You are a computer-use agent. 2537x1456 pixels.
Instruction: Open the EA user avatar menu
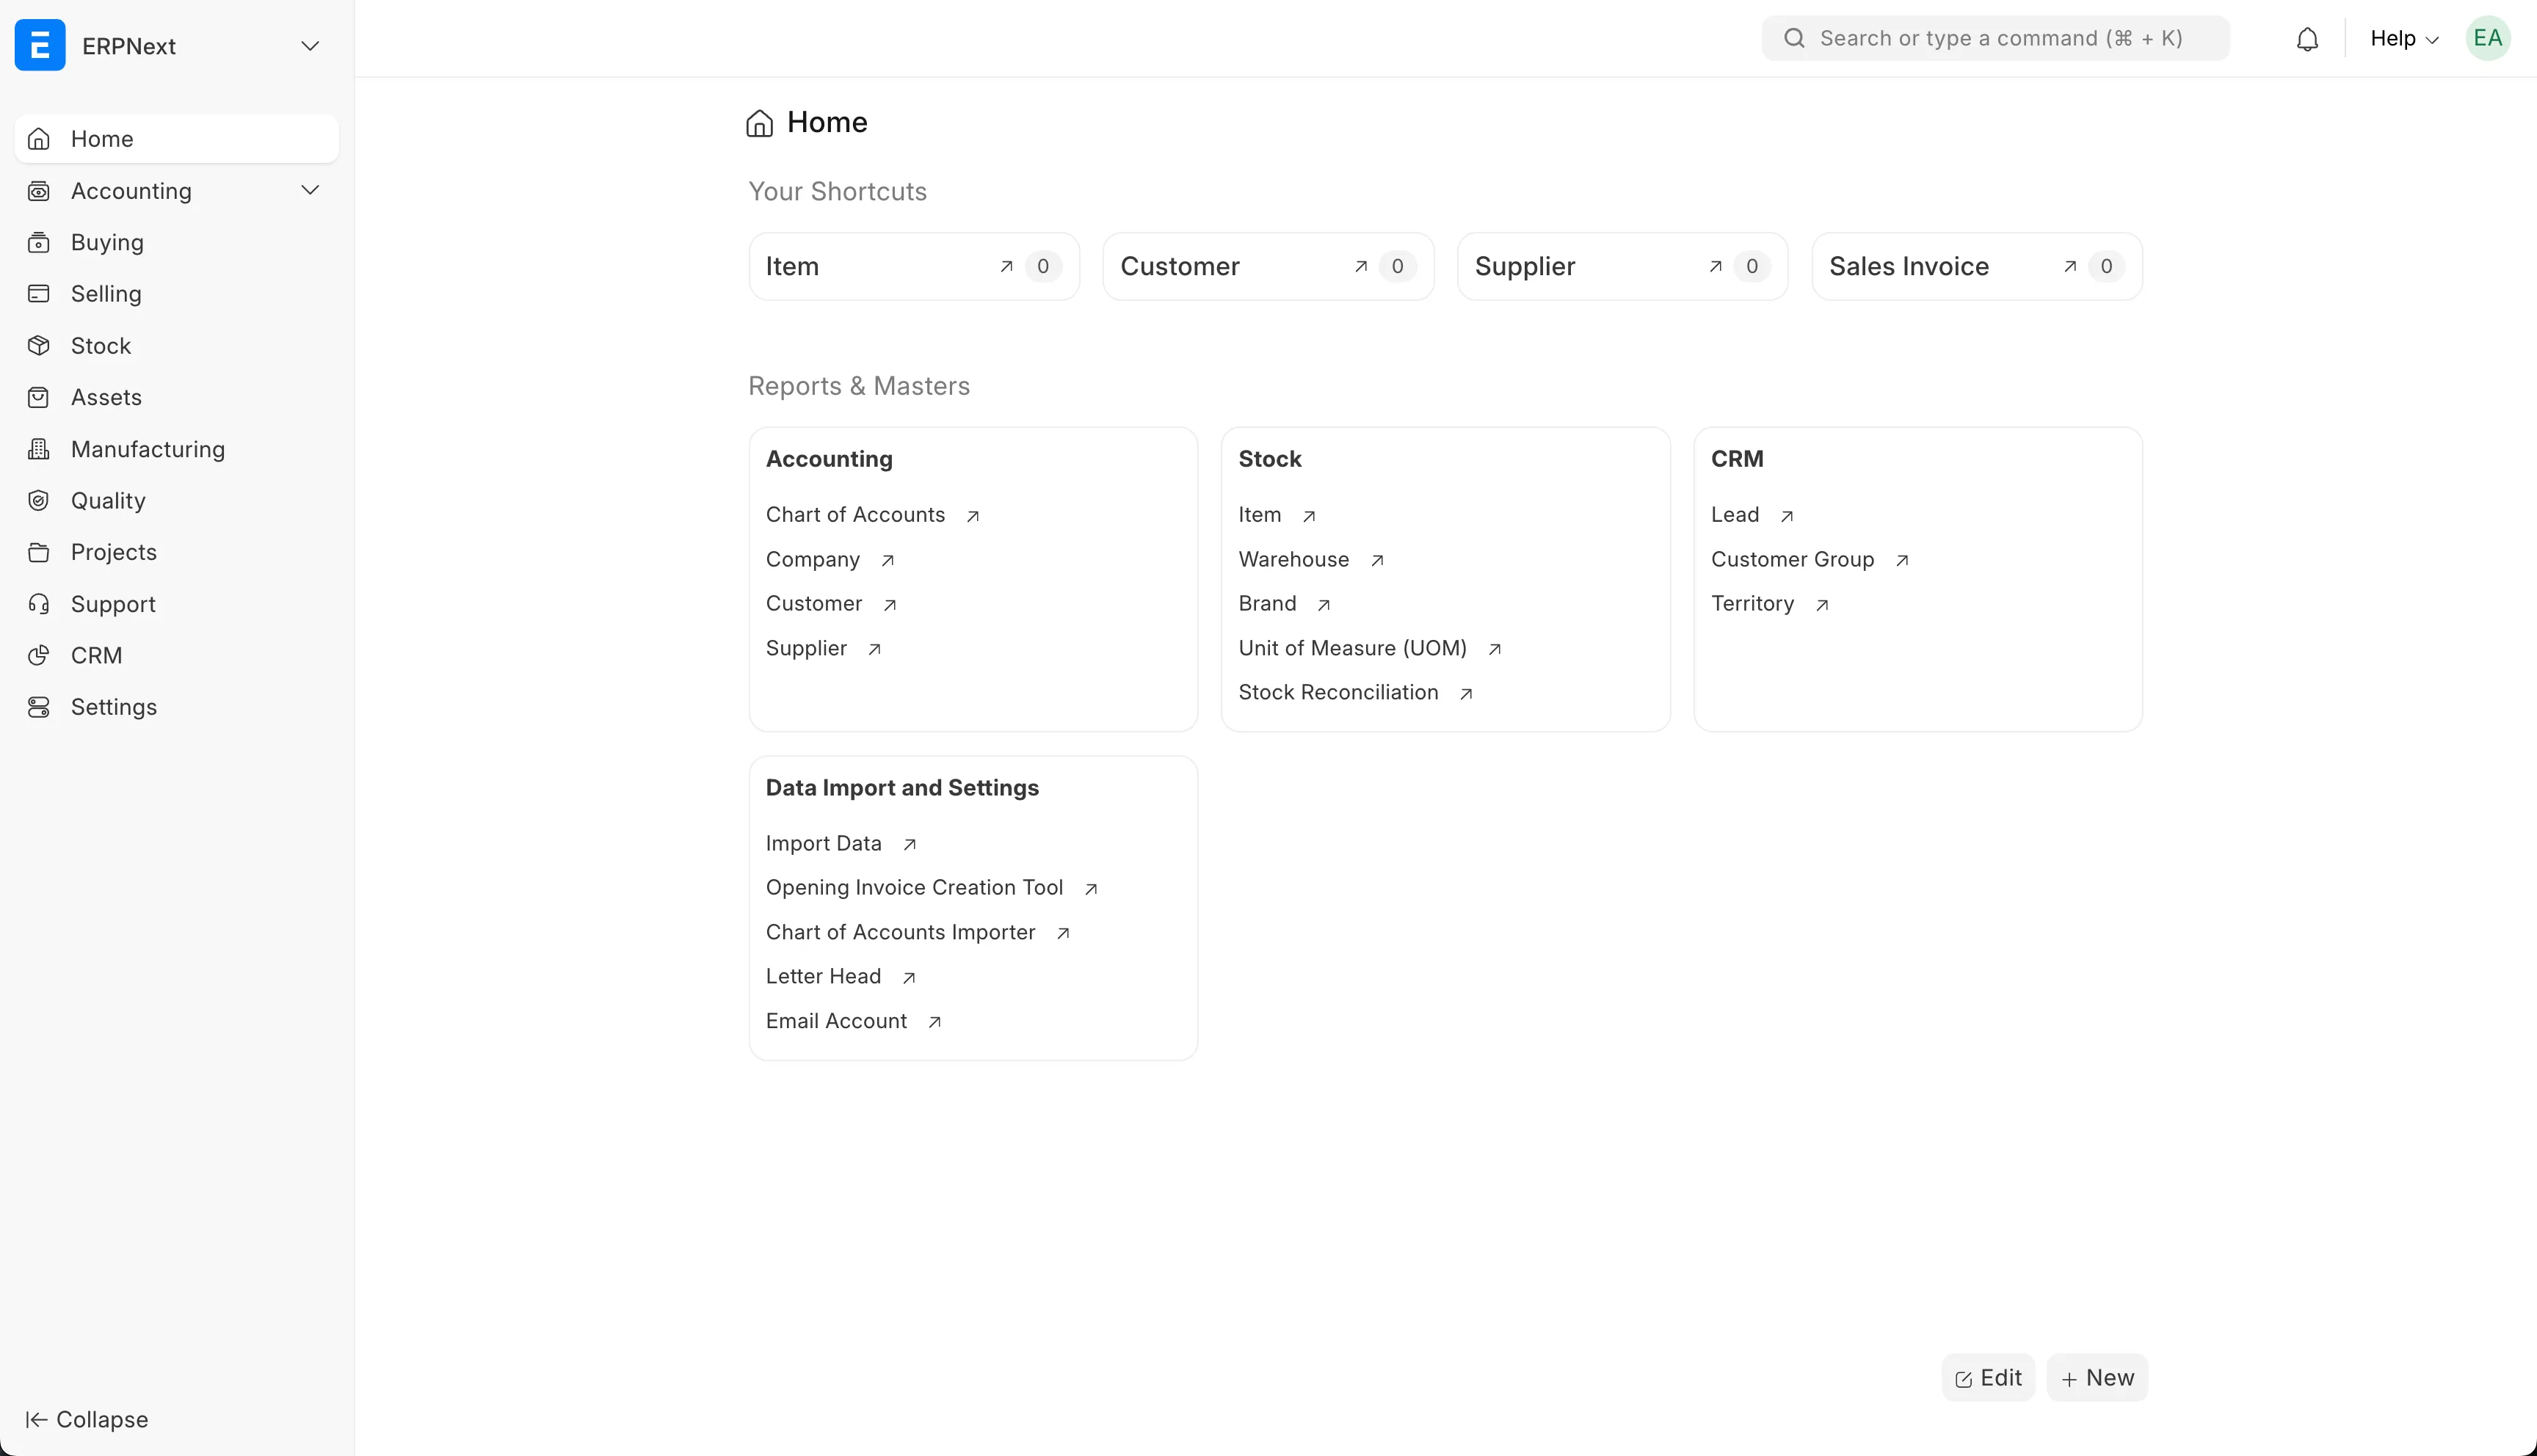[2487, 39]
